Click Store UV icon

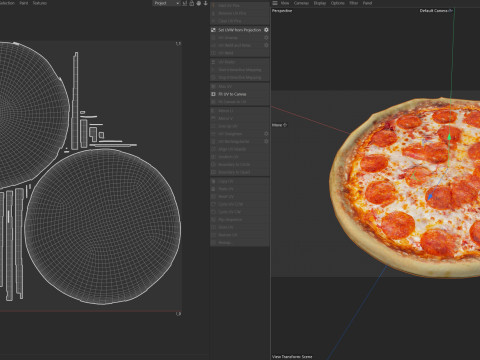(213, 227)
